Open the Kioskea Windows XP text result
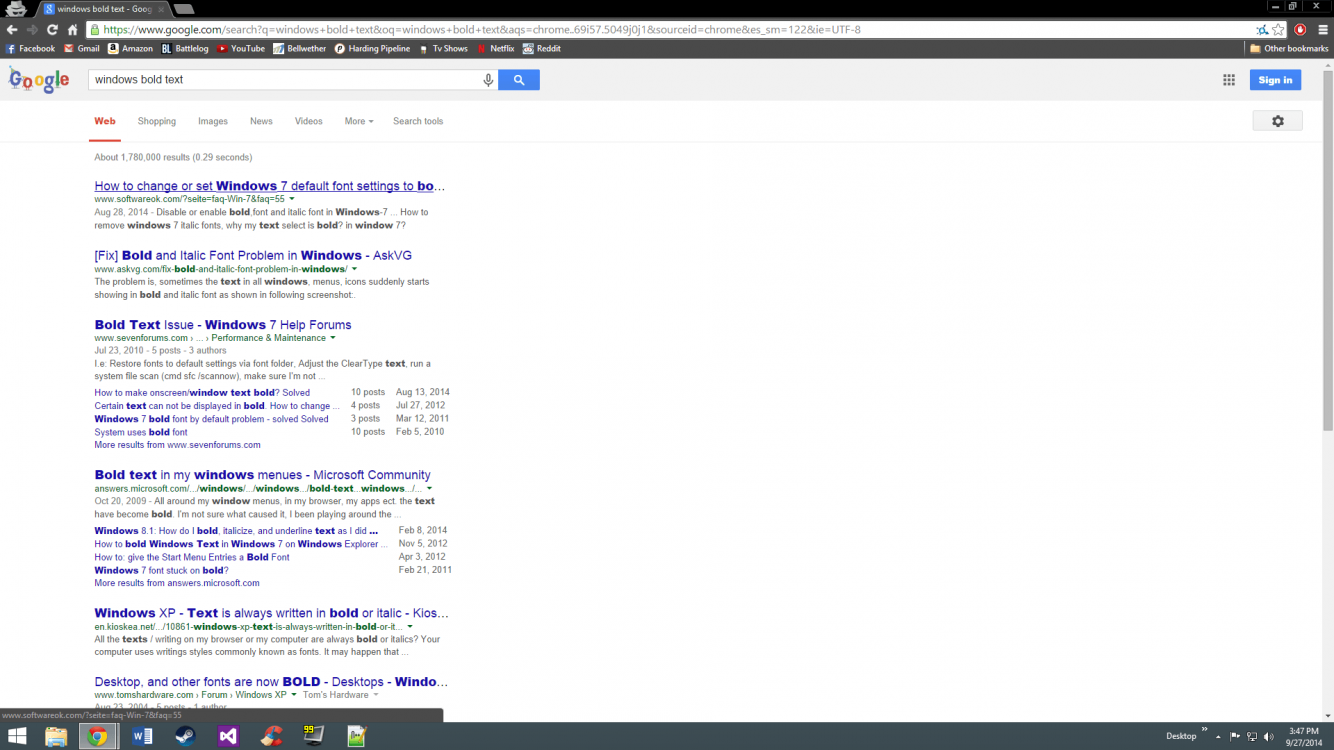The height and width of the screenshot is (750, 1334). pos(272,613)
